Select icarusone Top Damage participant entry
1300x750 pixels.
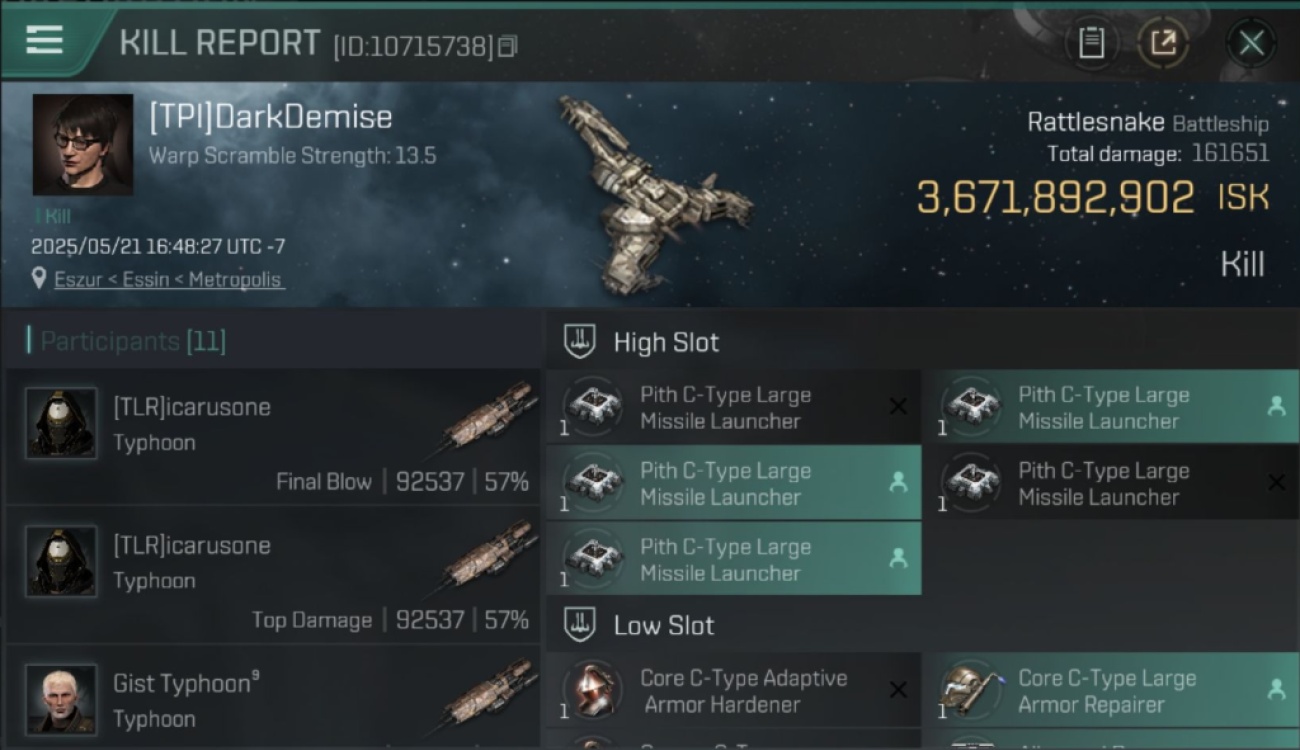pos(273,574)
